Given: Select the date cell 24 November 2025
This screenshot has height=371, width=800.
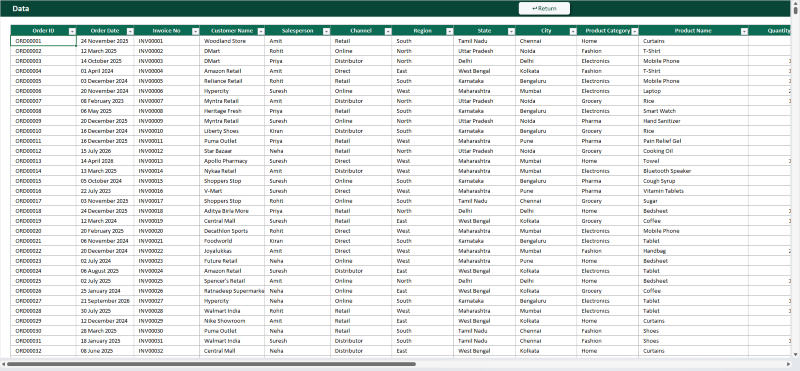Looking at the screenshot, I should (106, 41).
